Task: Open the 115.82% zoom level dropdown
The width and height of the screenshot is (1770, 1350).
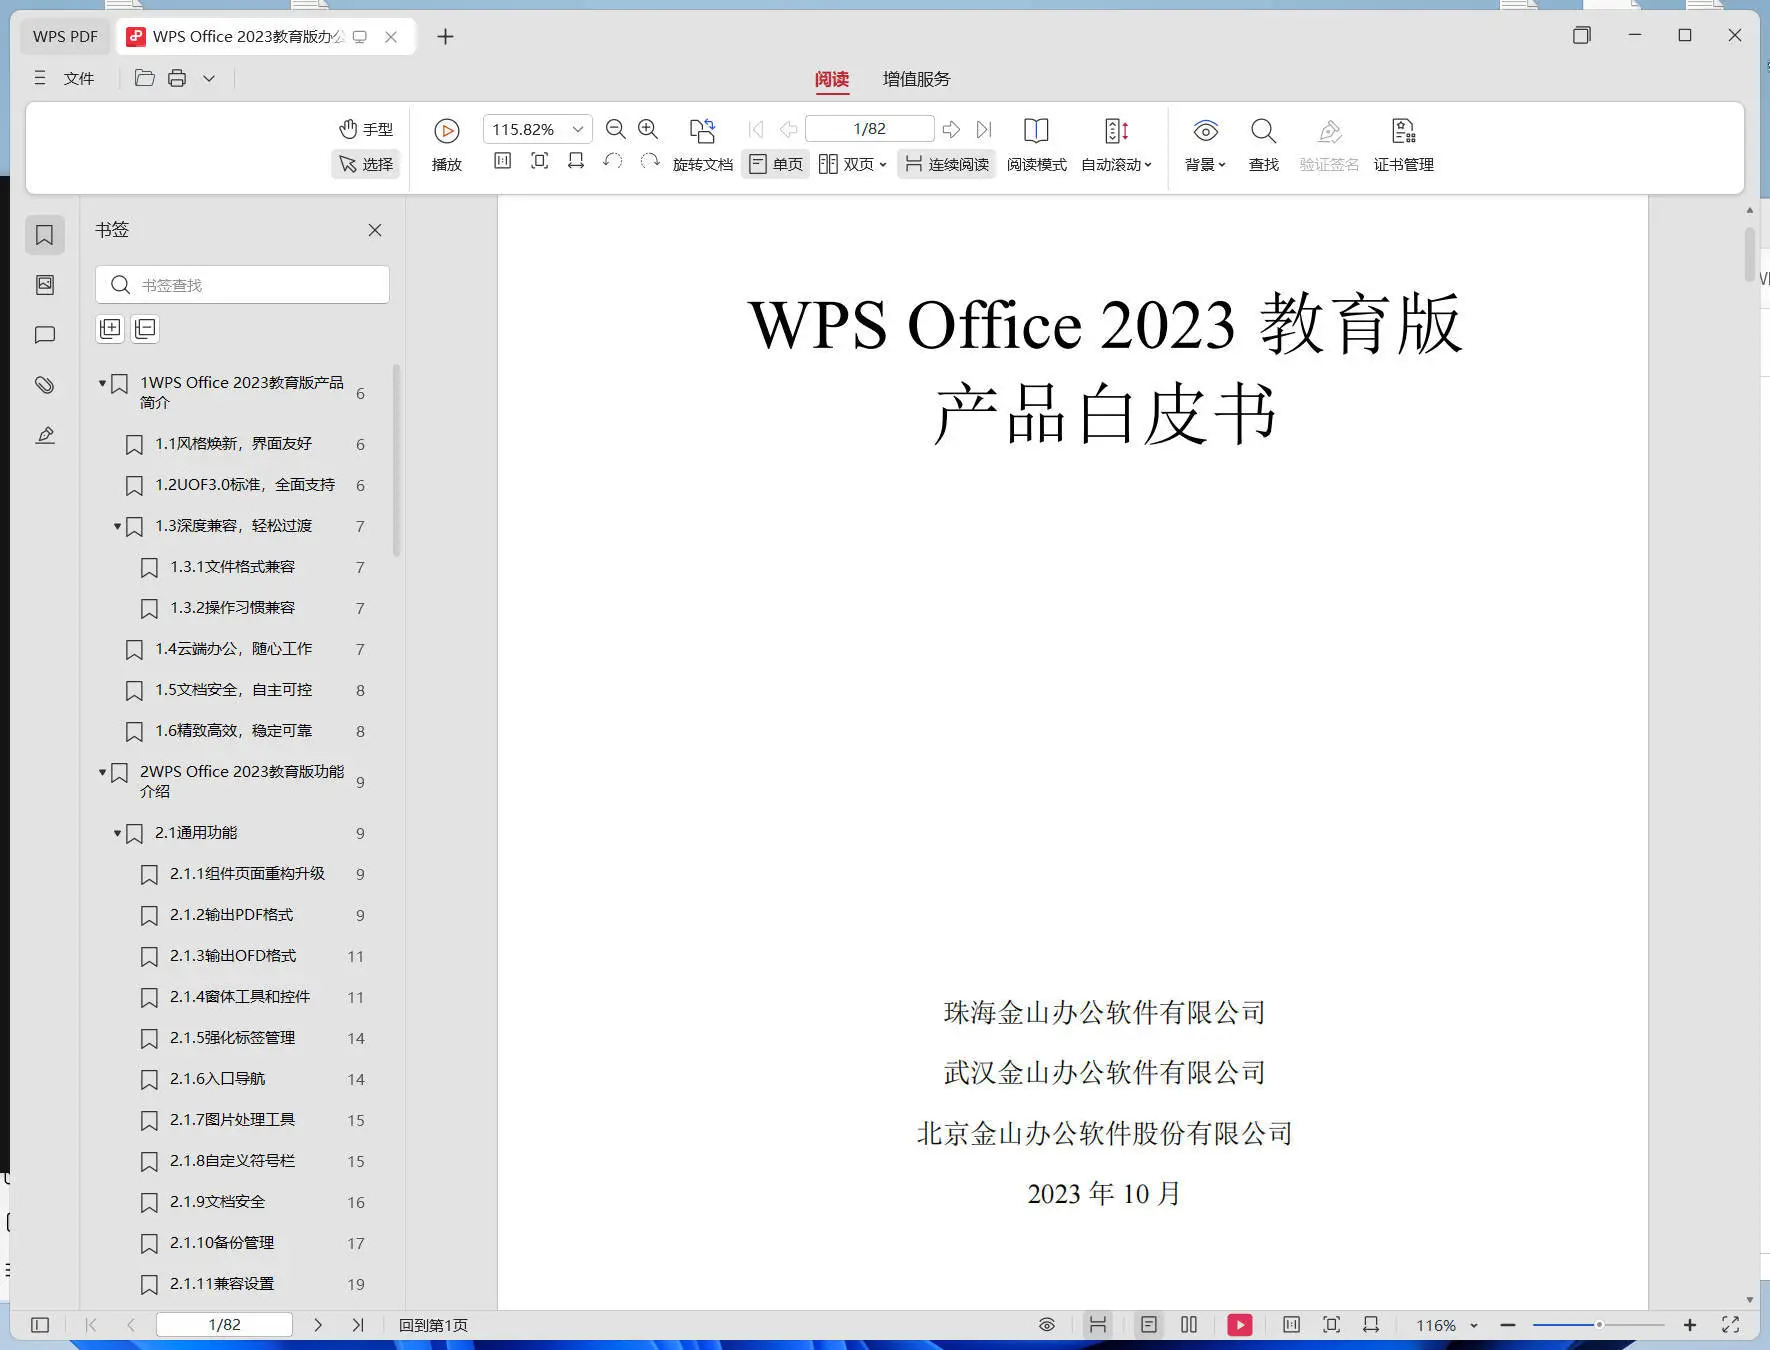Action: 536,128
